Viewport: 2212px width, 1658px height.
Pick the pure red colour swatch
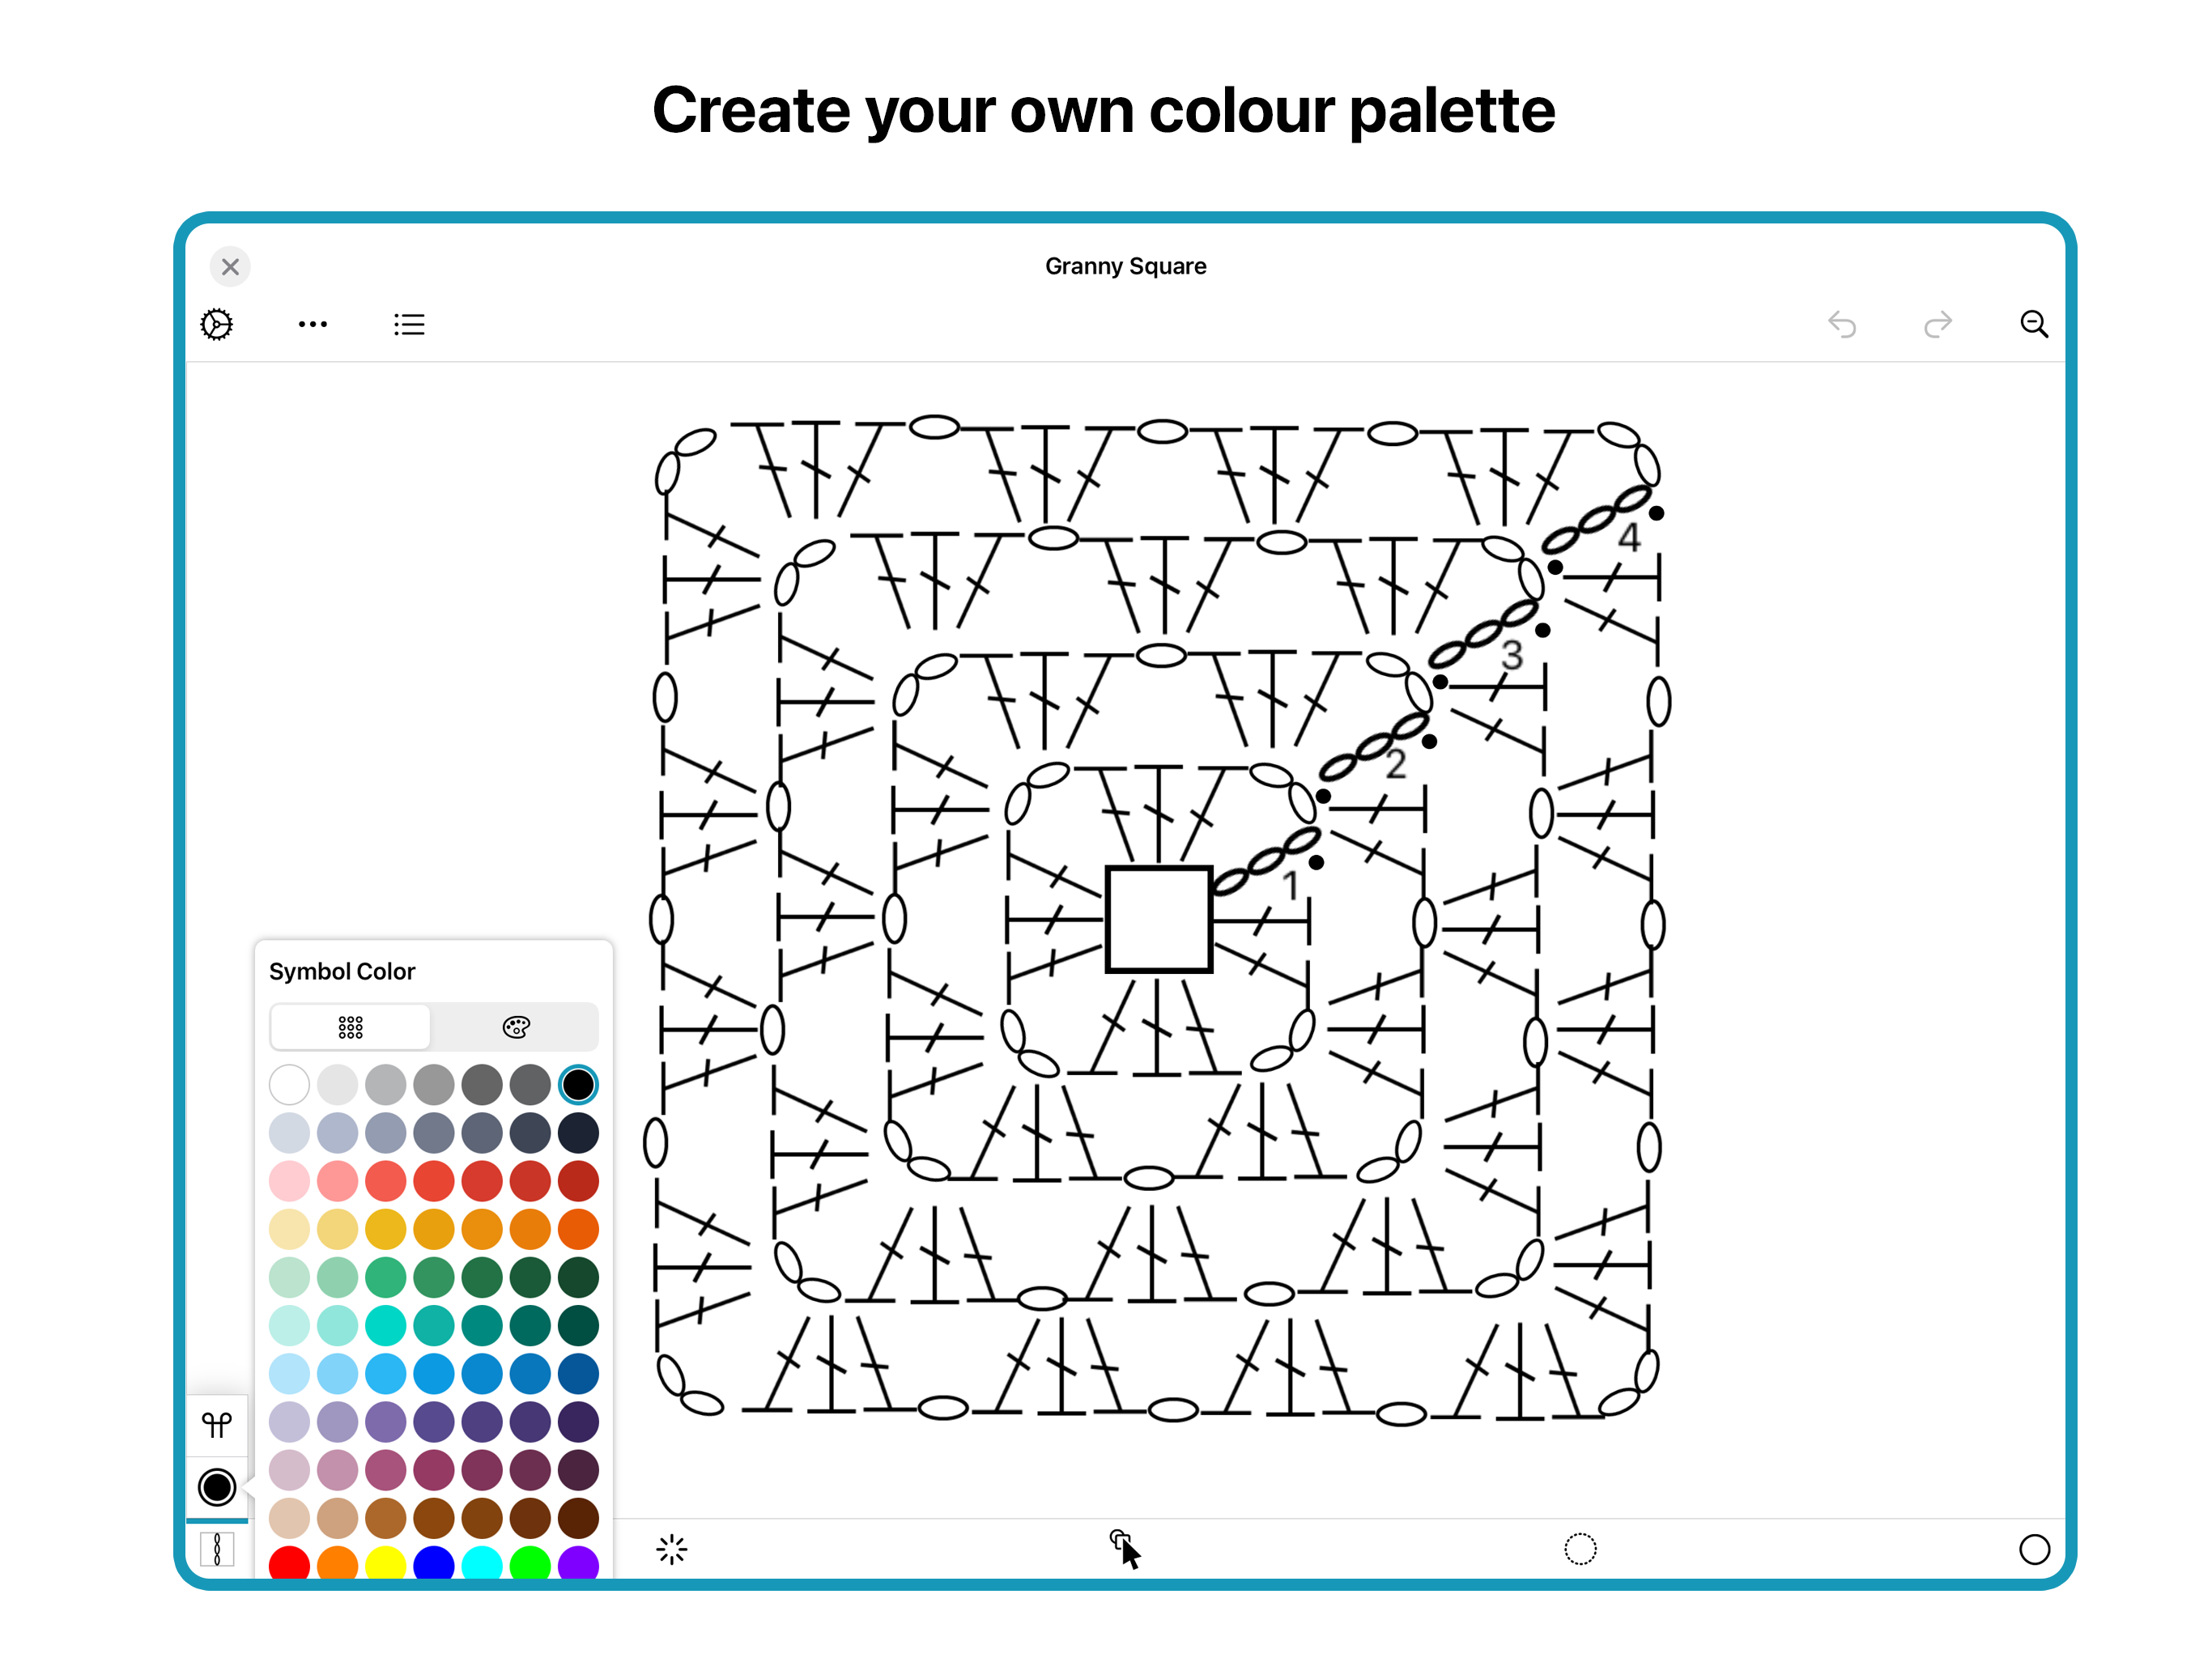(x=289, y=1562)
